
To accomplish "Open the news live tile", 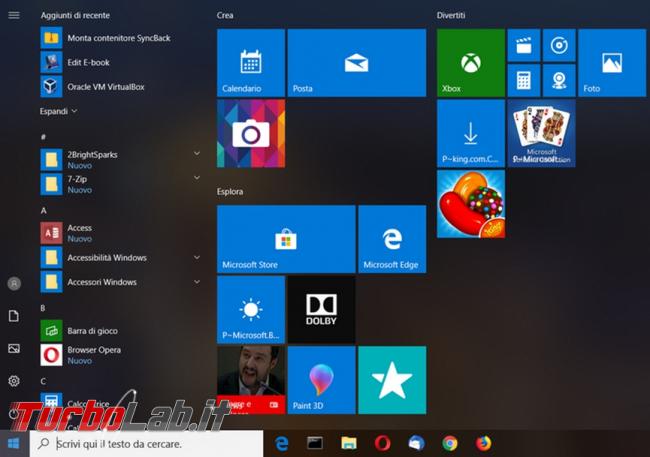I will tap(251, 380).
